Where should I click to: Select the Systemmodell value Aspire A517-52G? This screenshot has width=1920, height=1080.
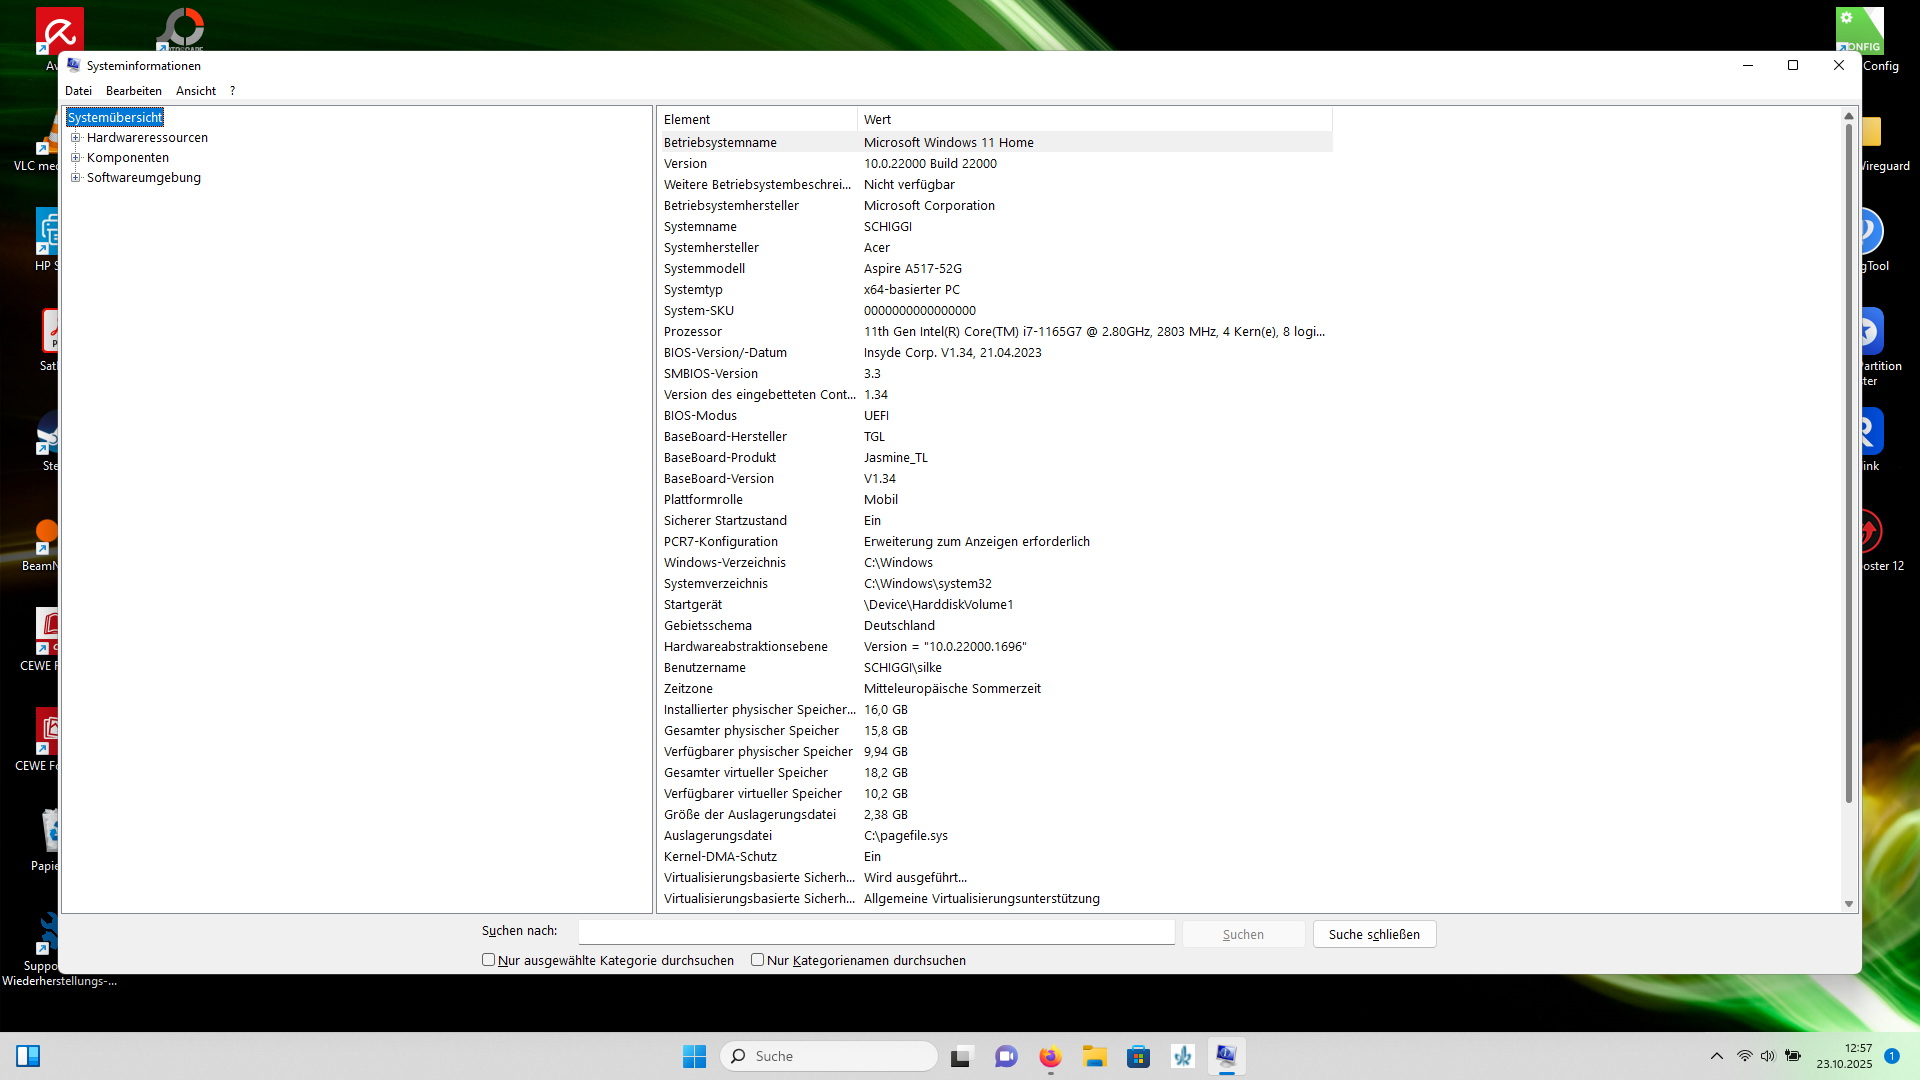(913, 269)
